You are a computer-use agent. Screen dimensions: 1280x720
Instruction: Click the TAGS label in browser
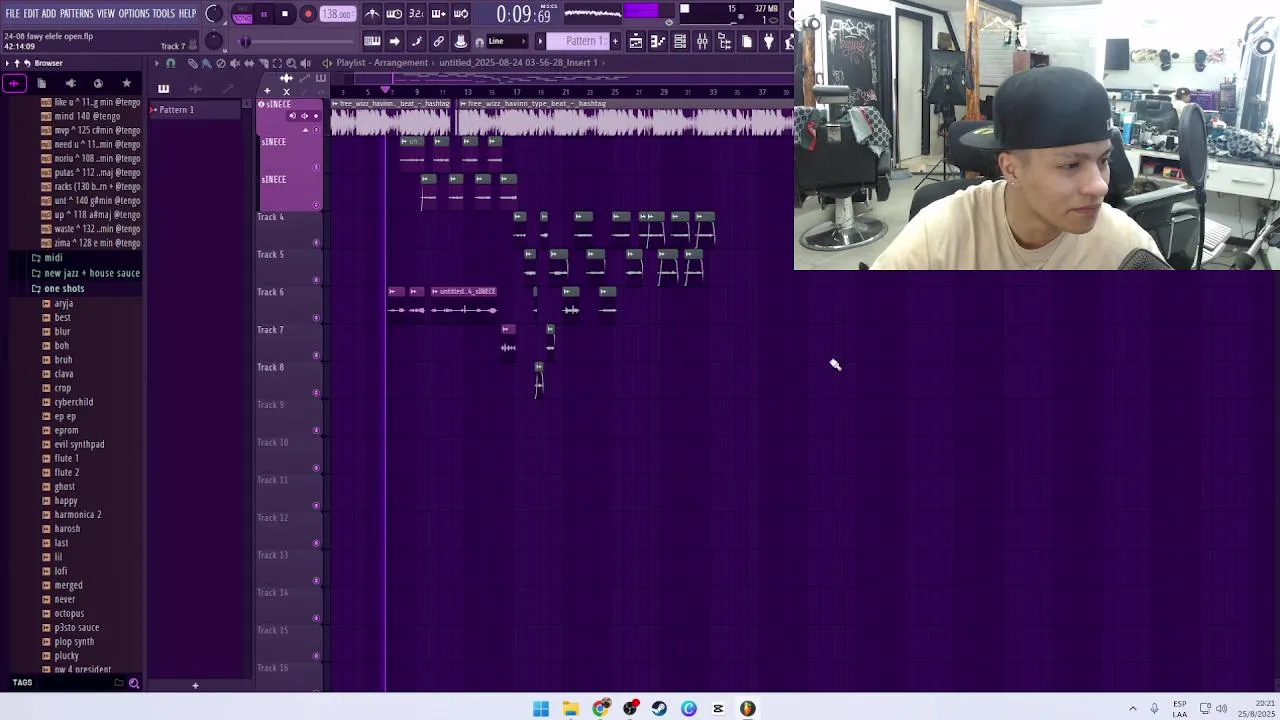pos(22,683)
